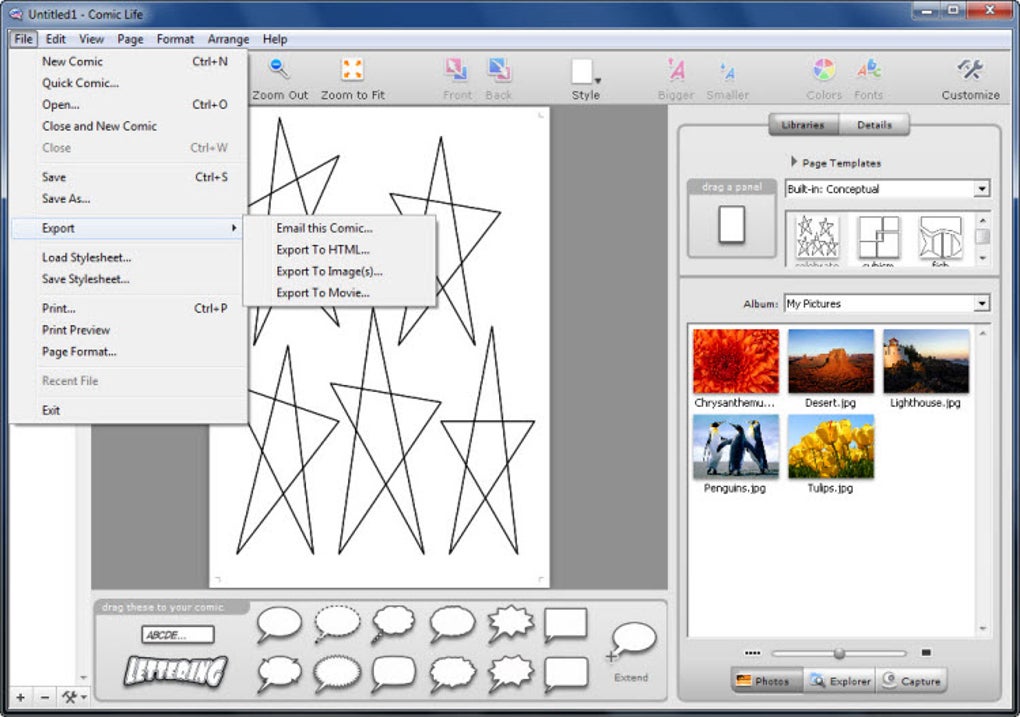The image size is (1020, 717).
Task: Select the Penguins.jpg thumbnail
Action: [735, 454]
